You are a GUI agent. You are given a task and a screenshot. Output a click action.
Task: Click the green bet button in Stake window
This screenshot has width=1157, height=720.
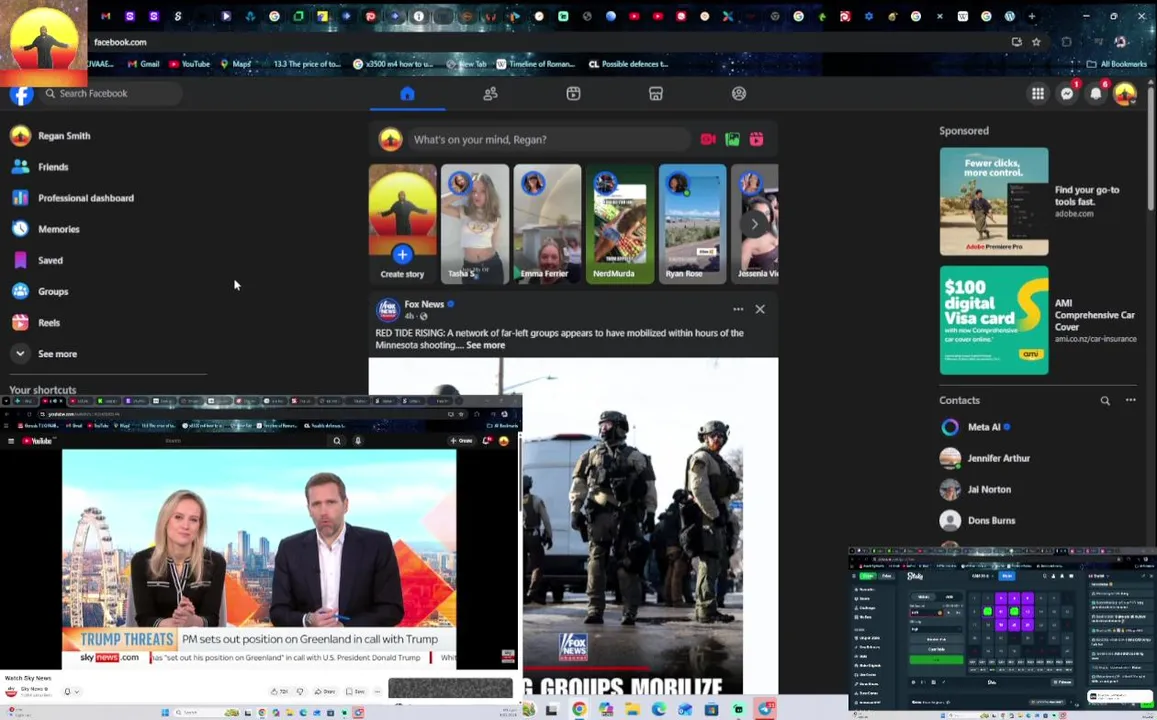point(936,660)
